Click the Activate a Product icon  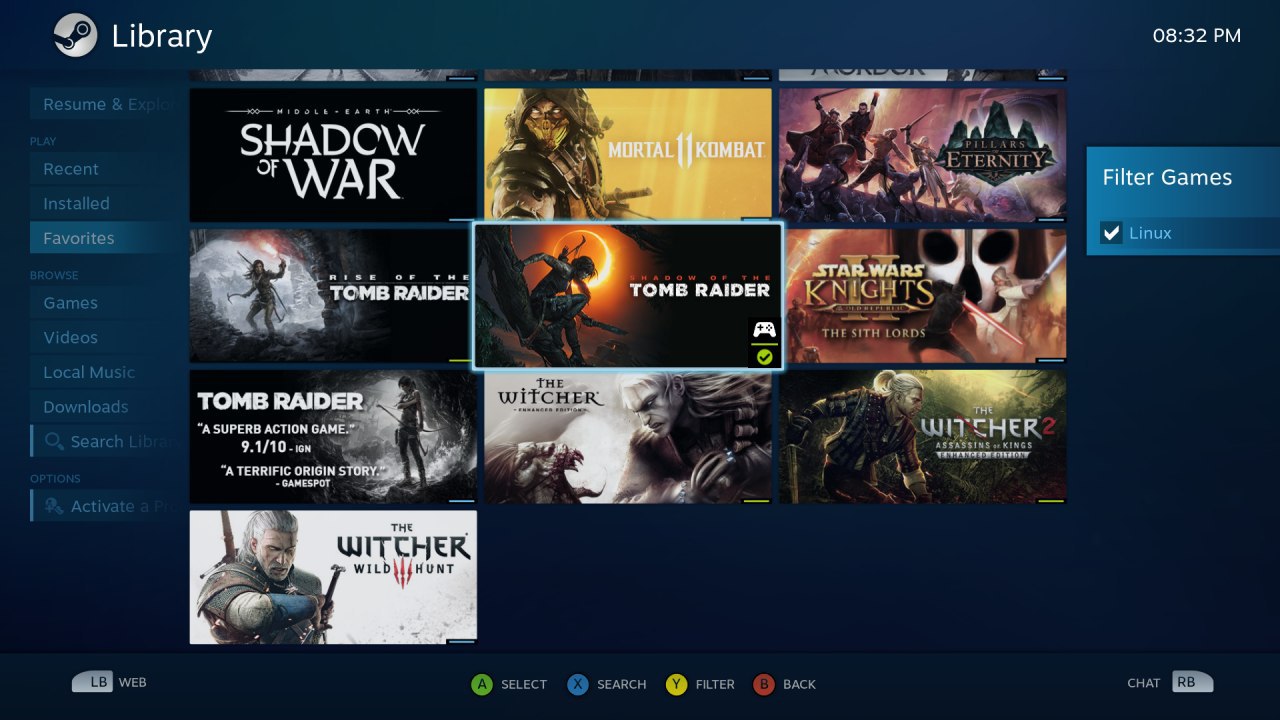pos(54,506)
